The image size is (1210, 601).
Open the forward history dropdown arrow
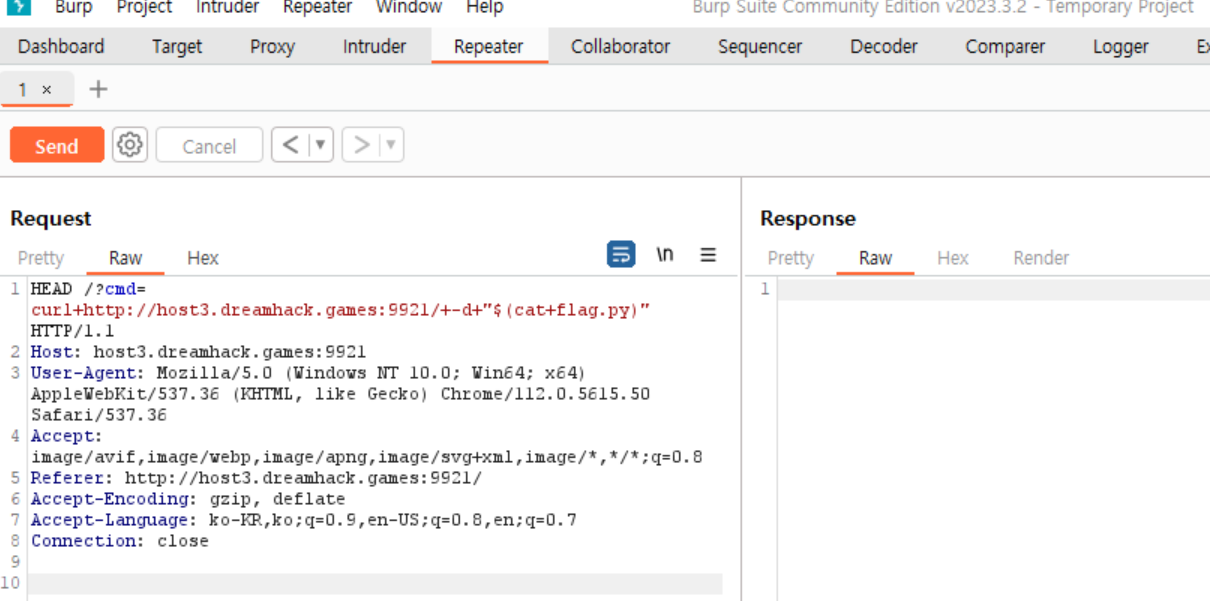coord(391,145)
